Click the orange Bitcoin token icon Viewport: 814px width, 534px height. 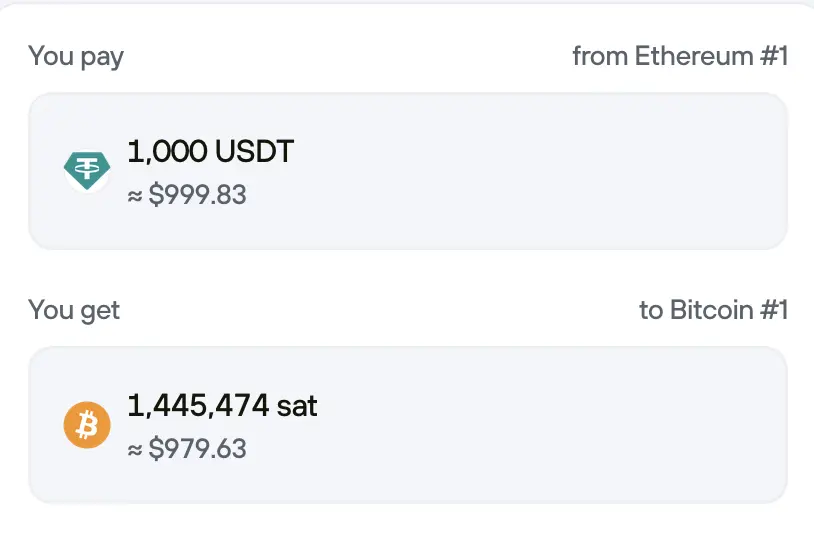tap(87, 425)
